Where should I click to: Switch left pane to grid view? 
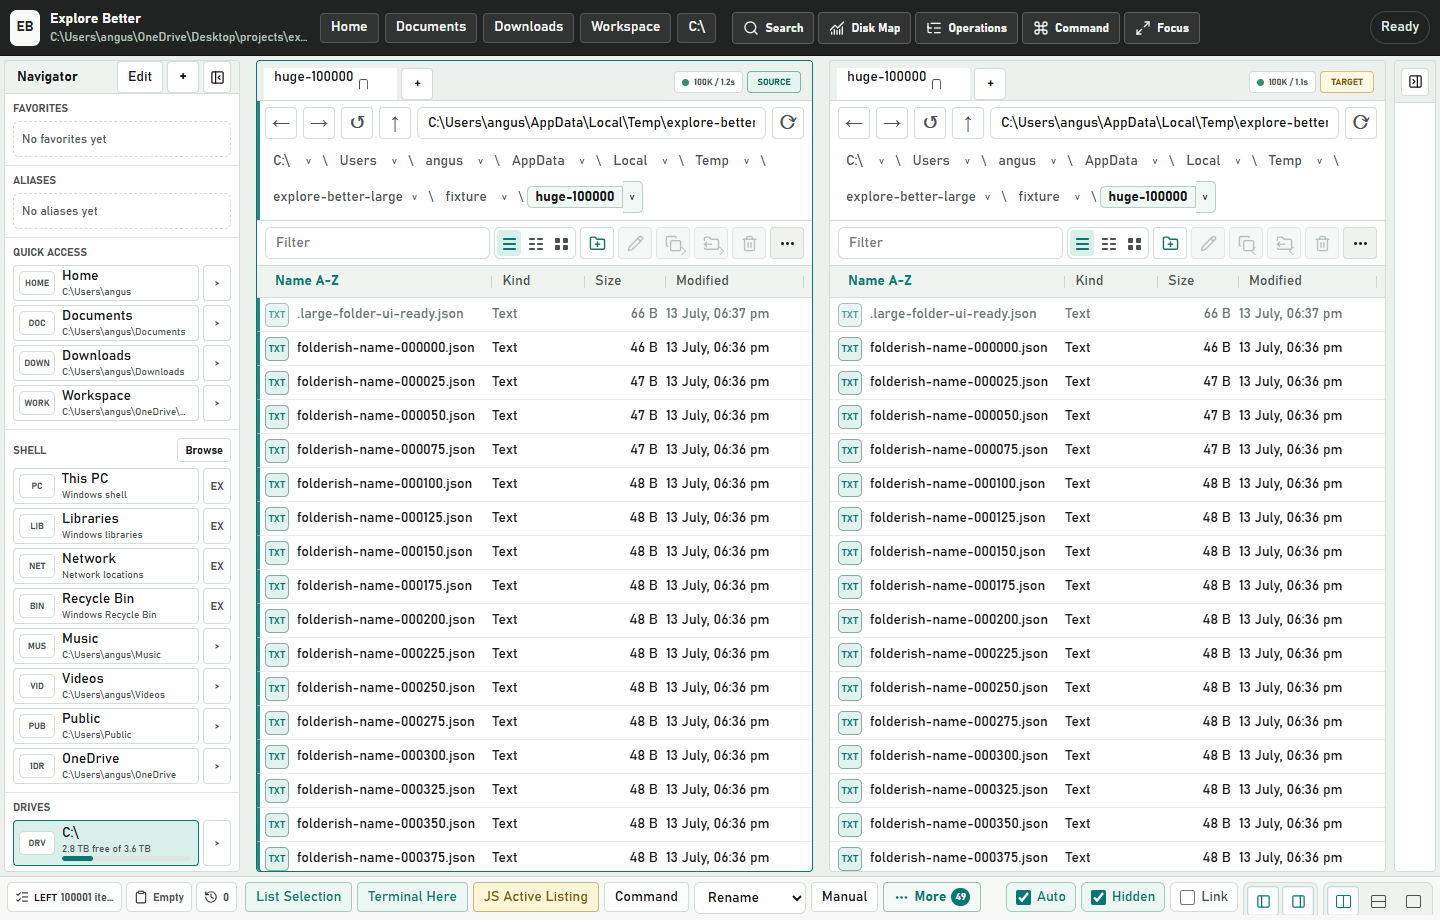[x=562, y=243]
